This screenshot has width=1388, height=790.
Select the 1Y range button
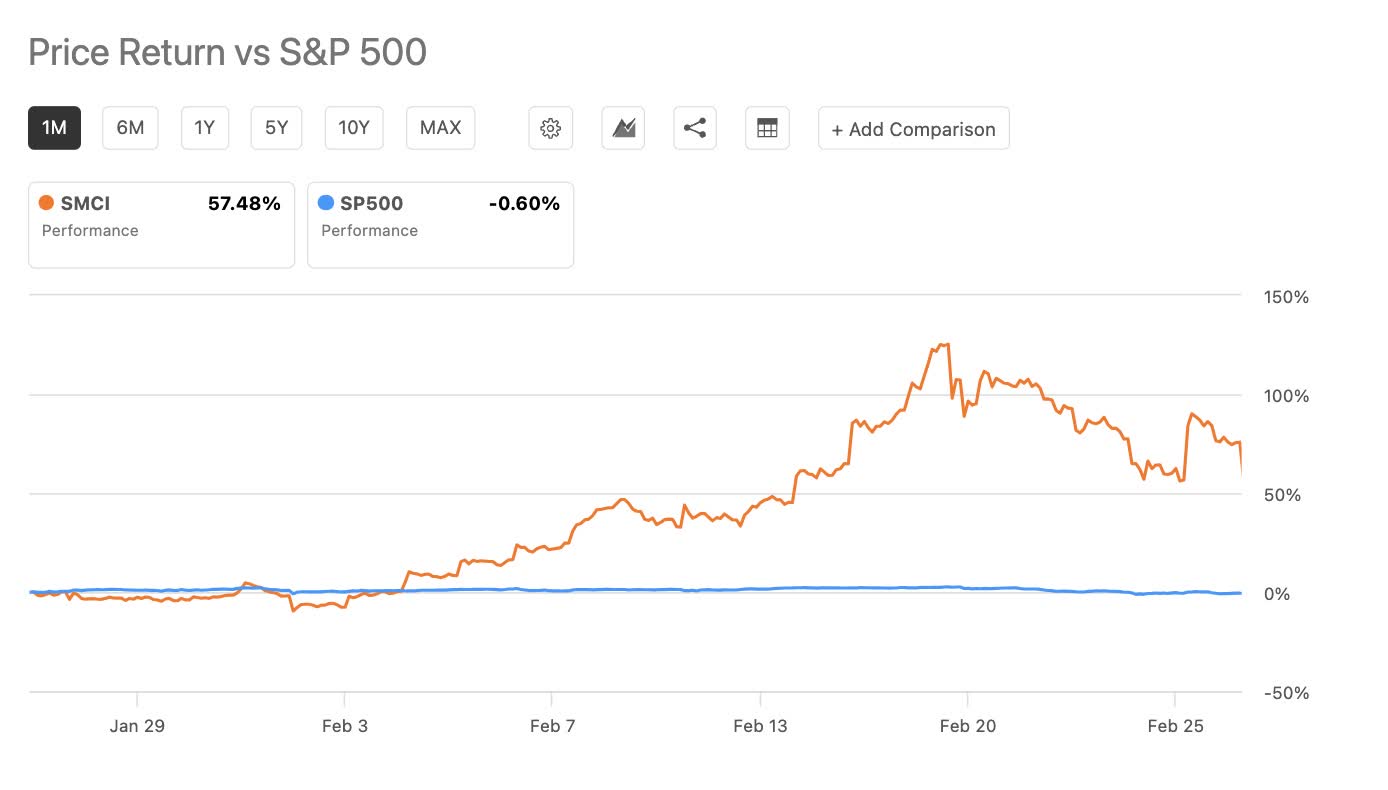tap(204, 128)
